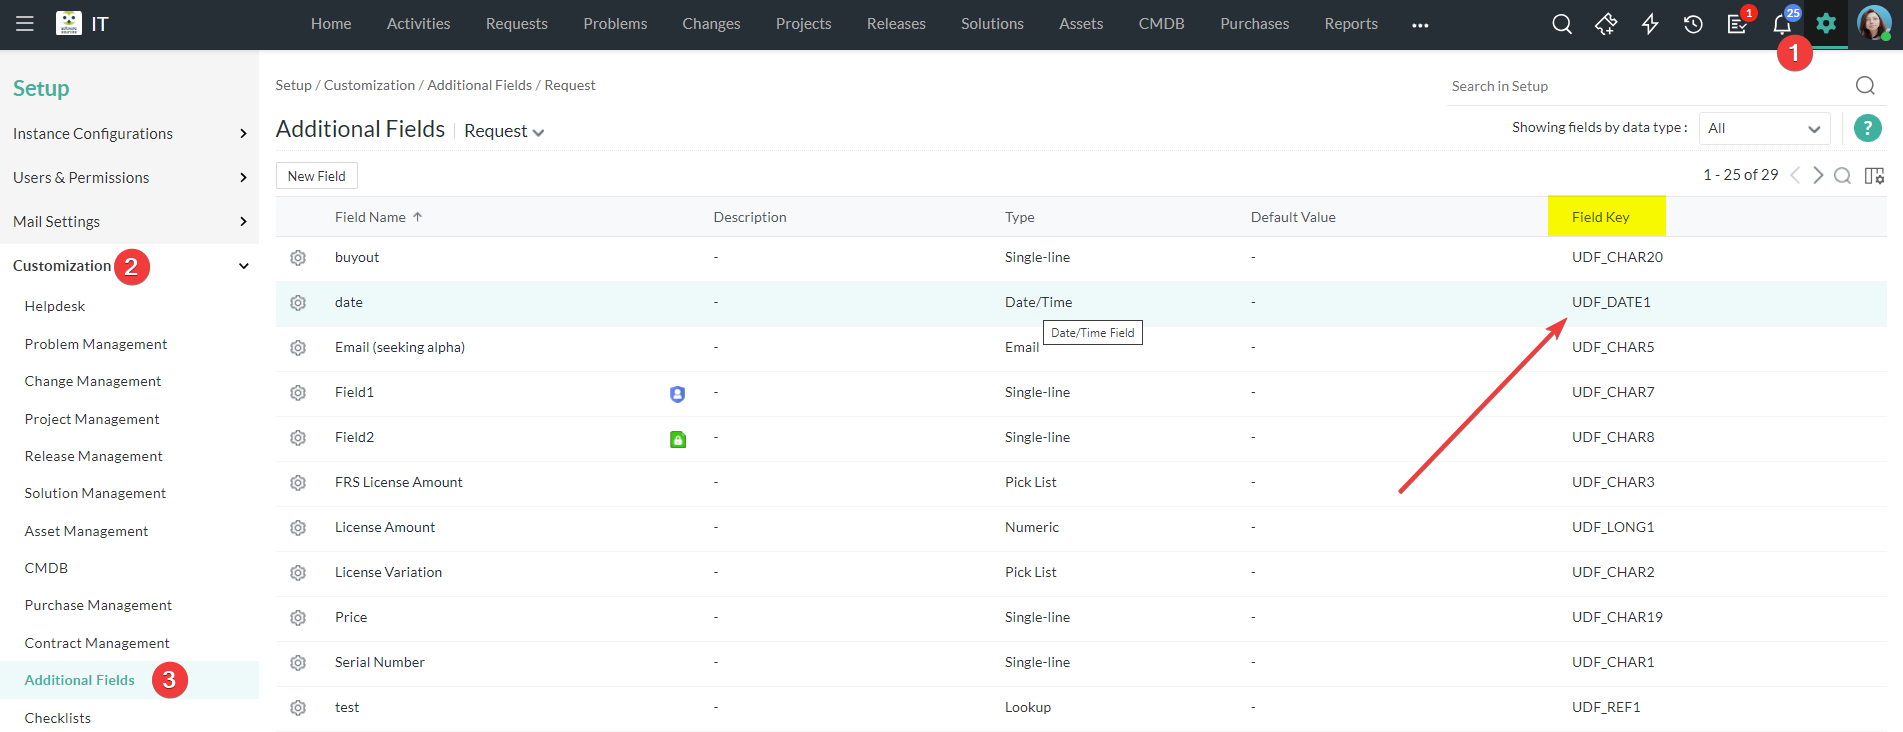
Task: Click the Setup gear icon in header
Action: pyautogui.click(x=1826, y=24)
